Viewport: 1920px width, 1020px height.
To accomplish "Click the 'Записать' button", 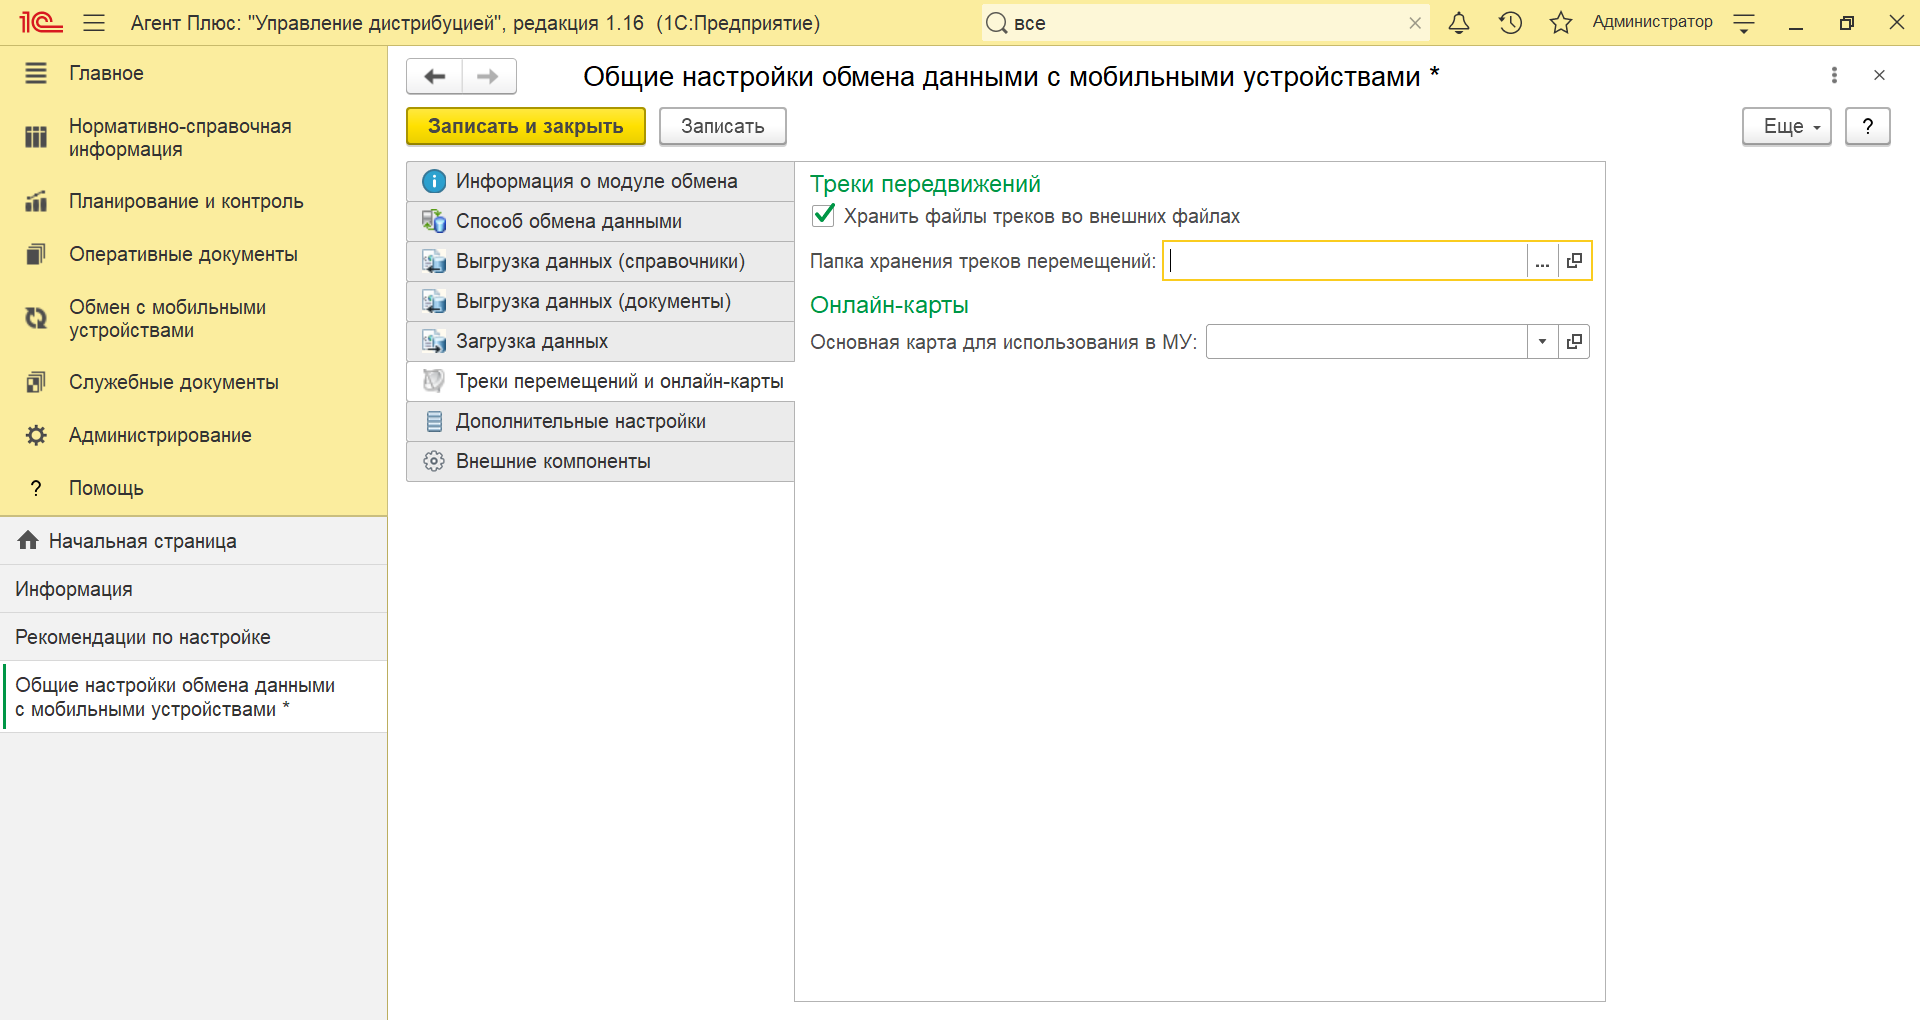I will coord(722,127).
